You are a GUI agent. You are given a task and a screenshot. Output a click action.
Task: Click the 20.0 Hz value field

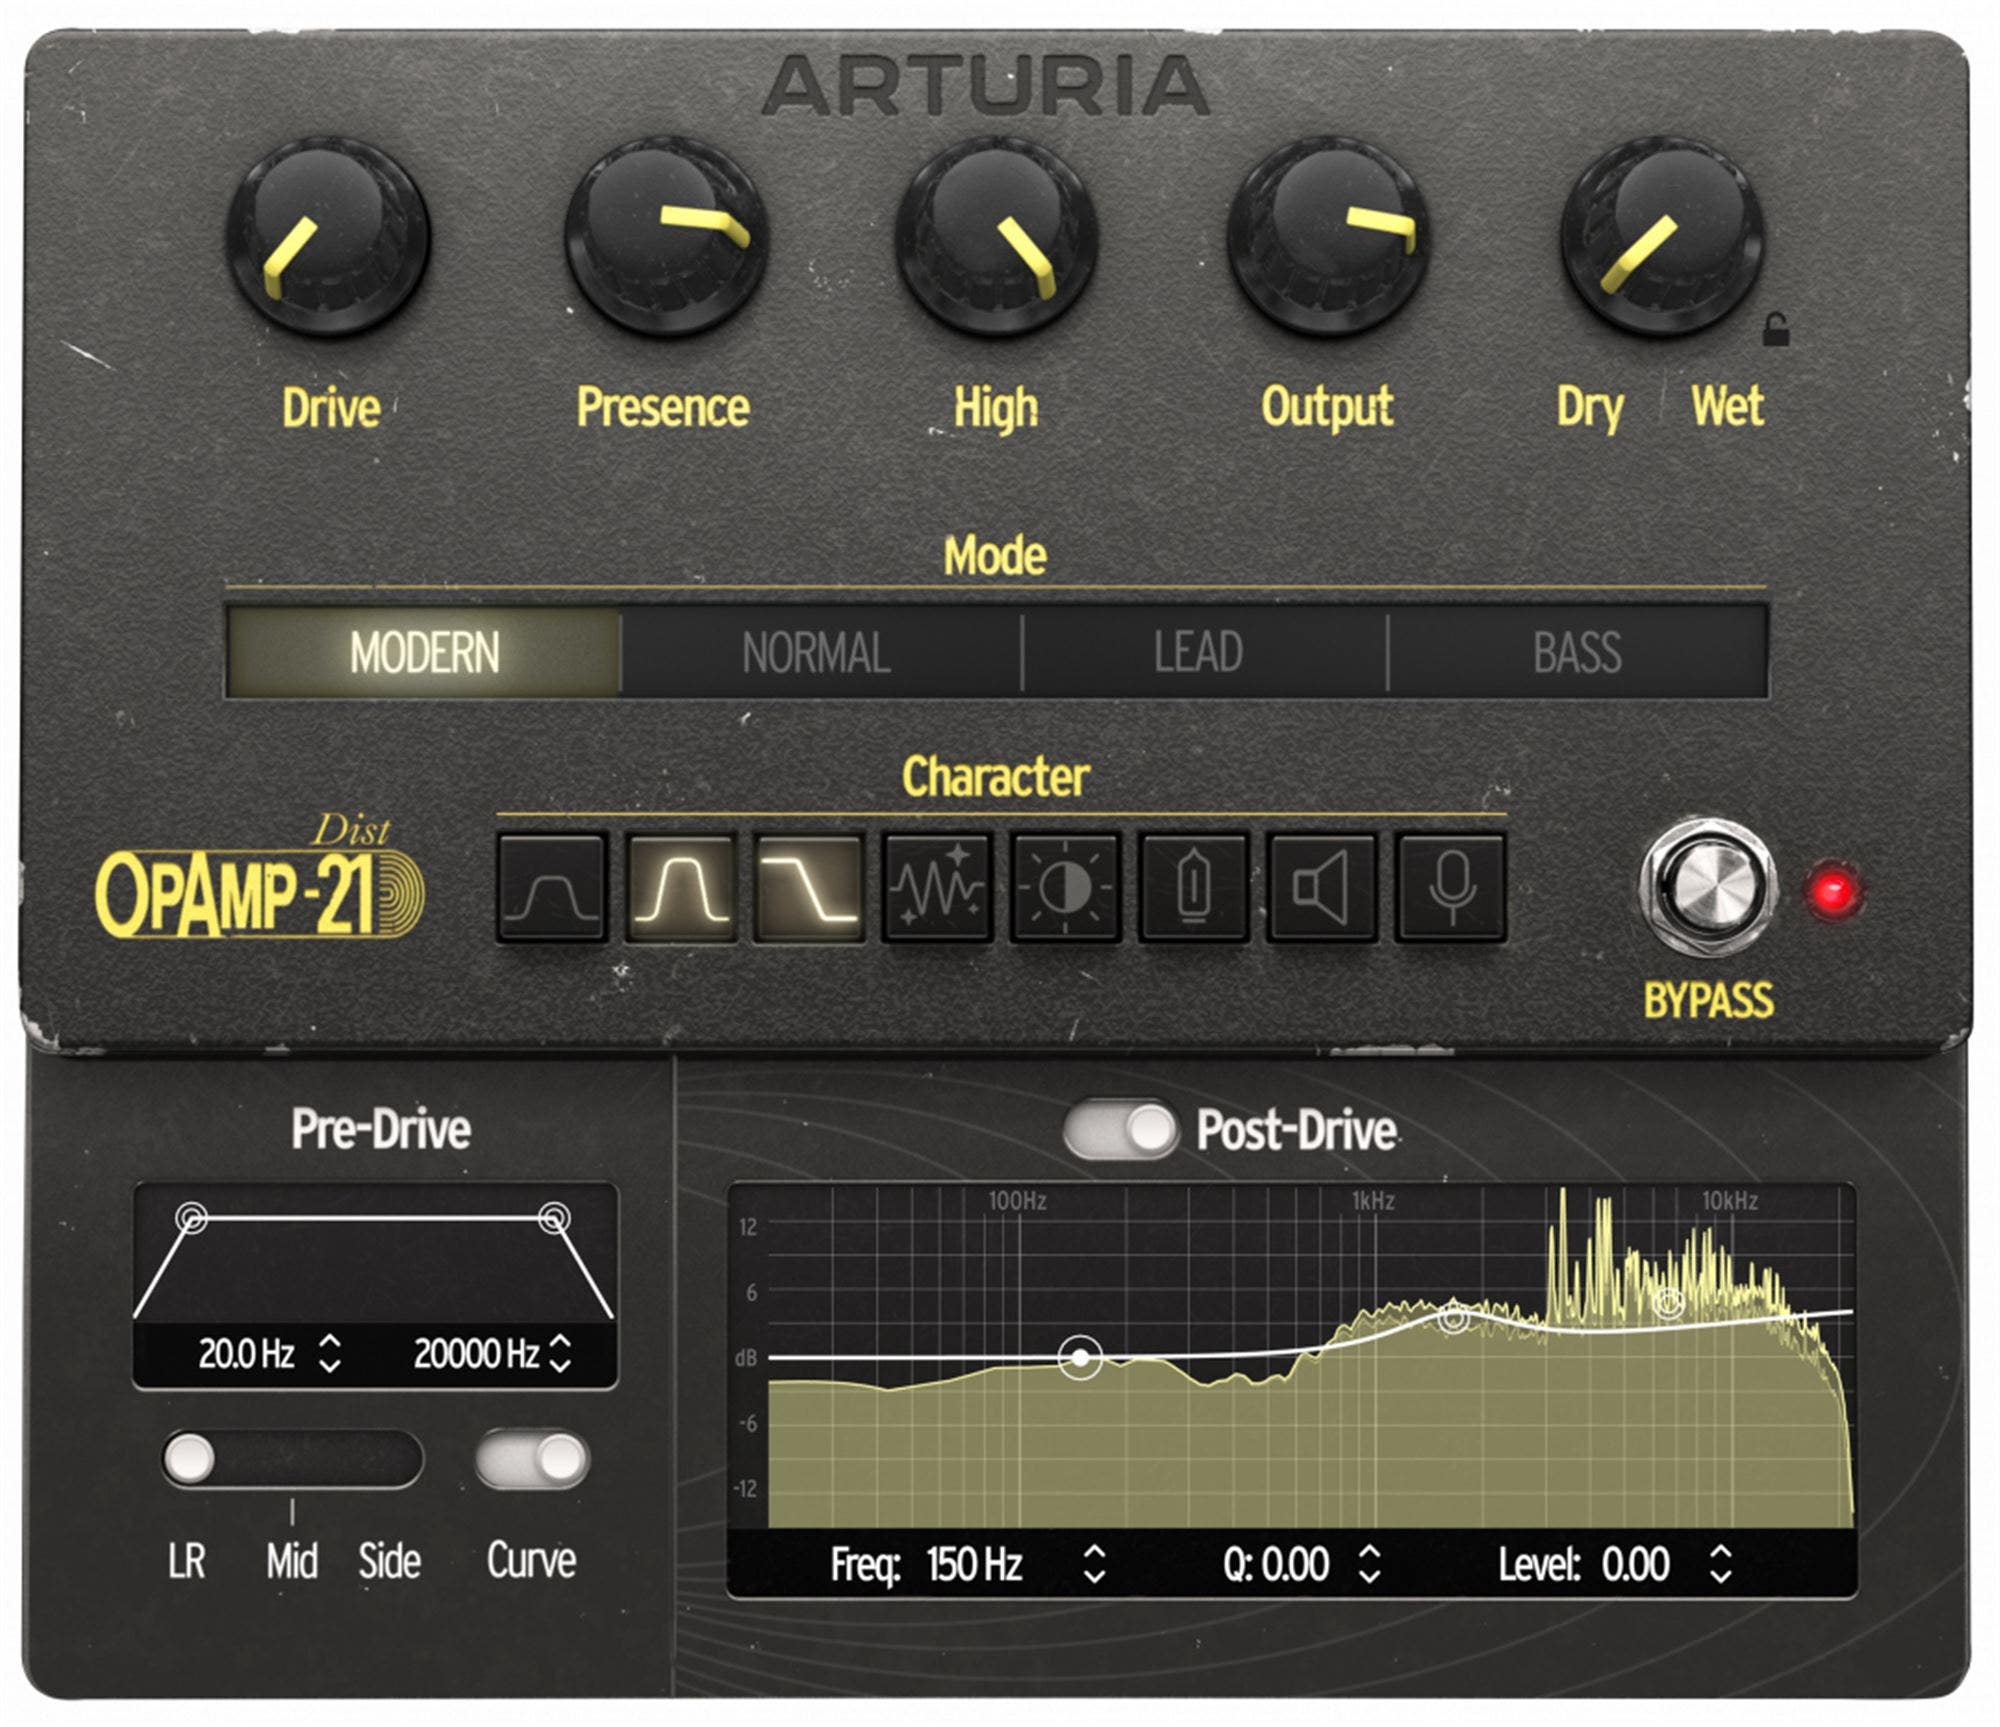[247, 1354]
